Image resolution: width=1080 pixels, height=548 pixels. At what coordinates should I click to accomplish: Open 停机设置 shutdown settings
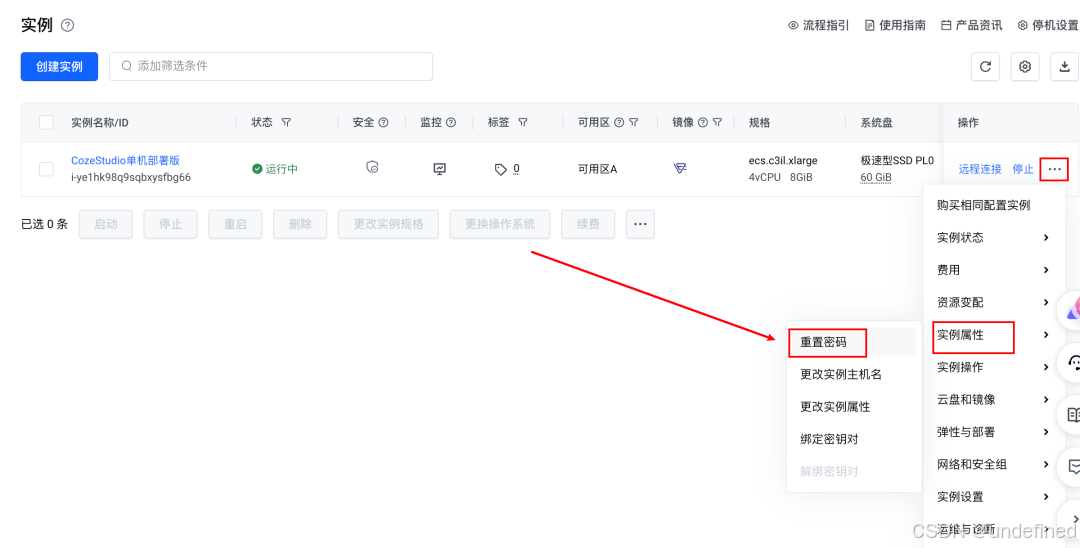[x=1048, y=25]
